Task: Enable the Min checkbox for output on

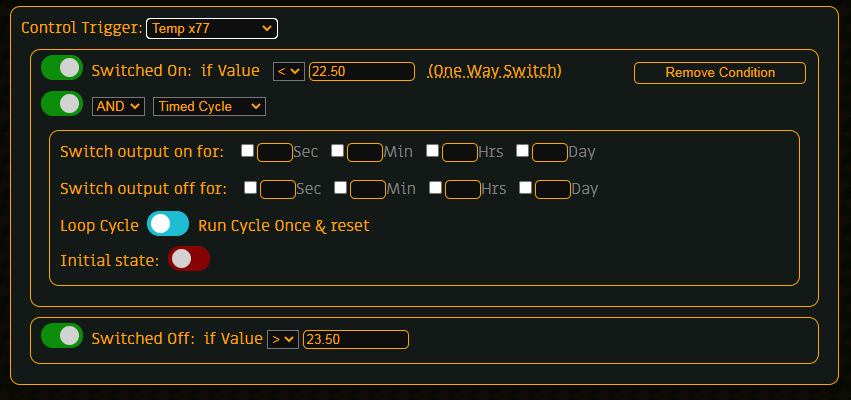Action: coord(338,151)
